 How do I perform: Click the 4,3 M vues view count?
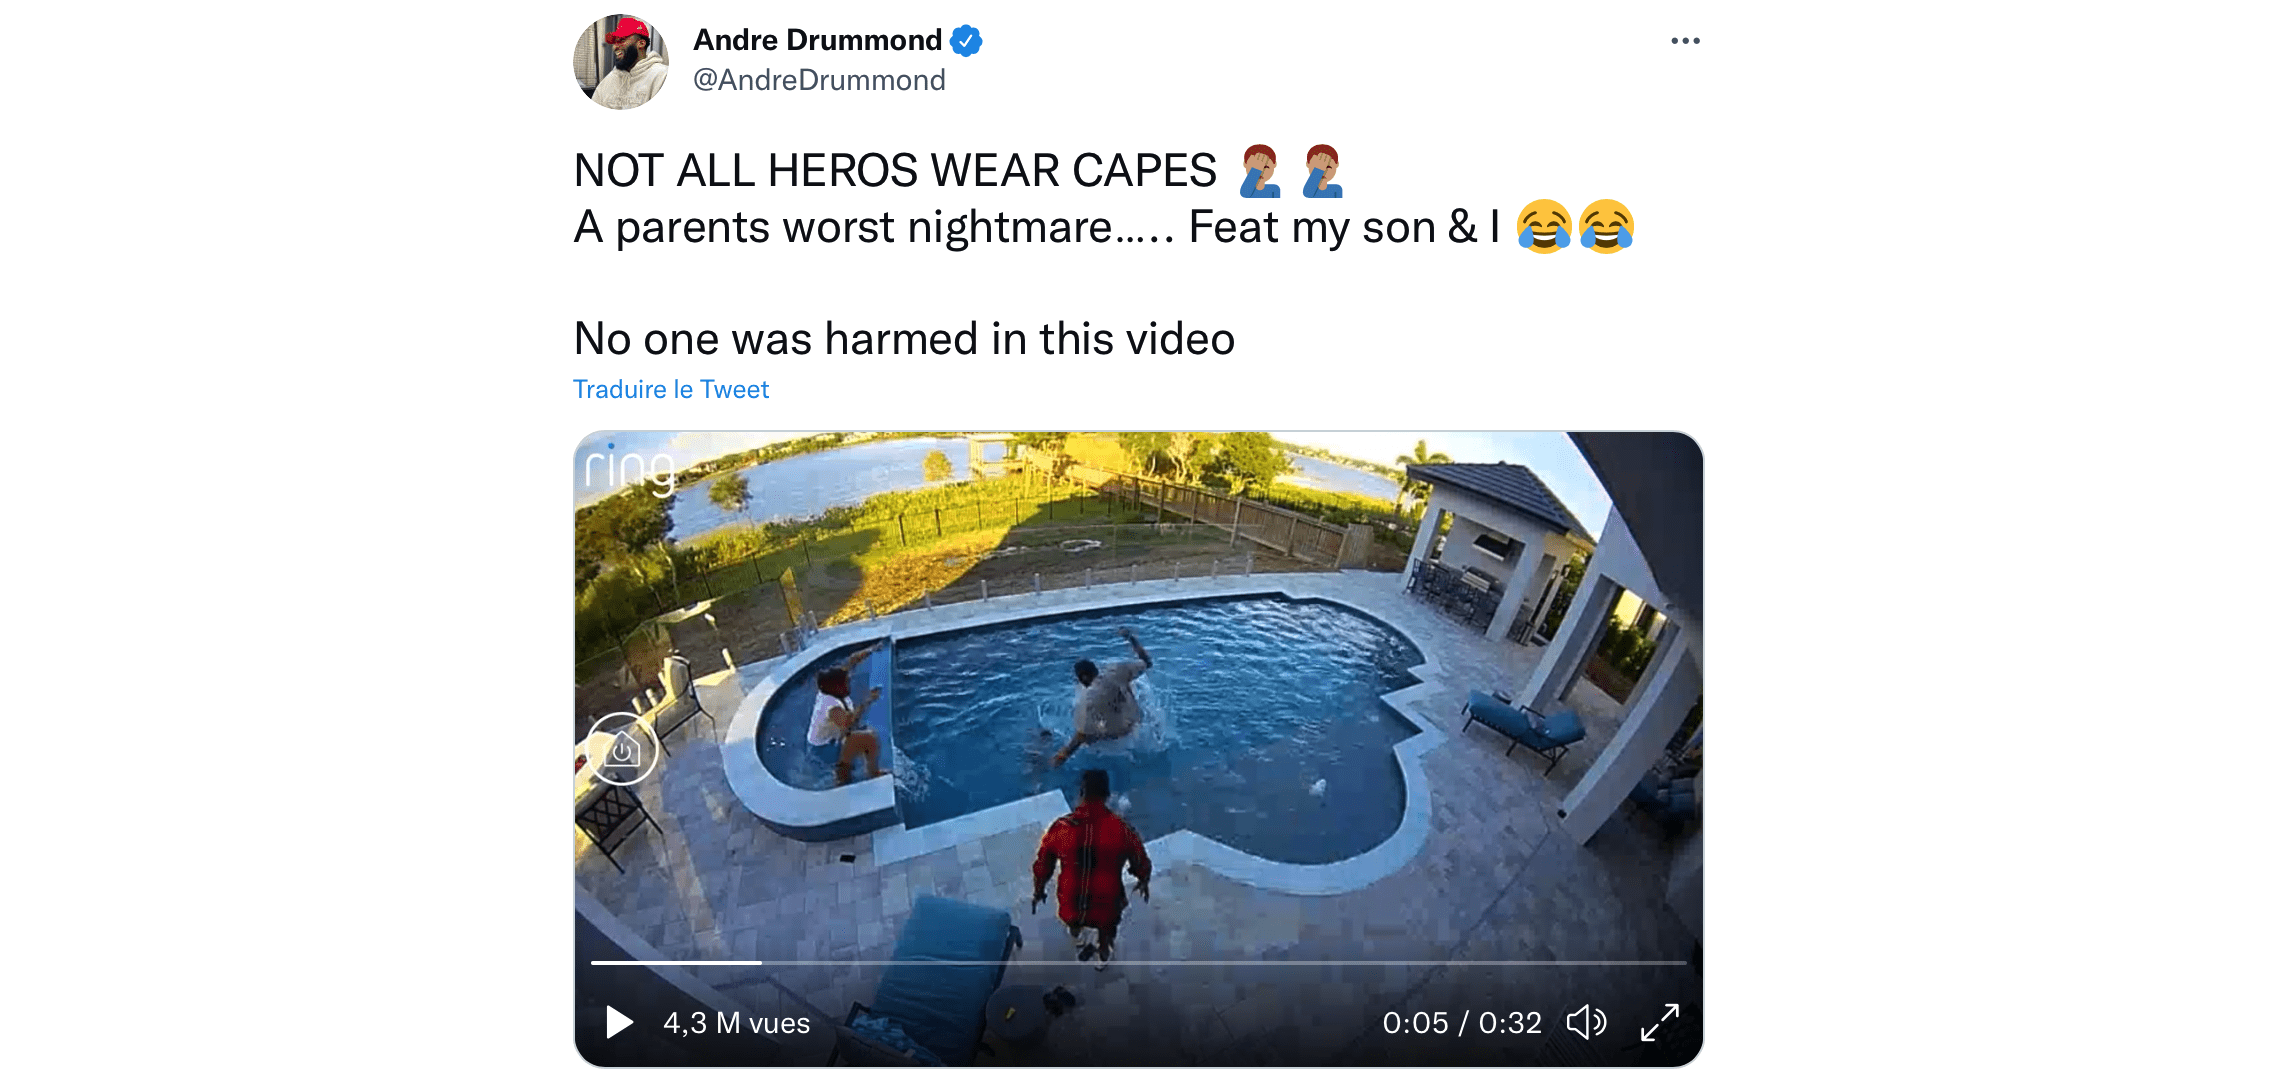click(x=737, y=1023)
